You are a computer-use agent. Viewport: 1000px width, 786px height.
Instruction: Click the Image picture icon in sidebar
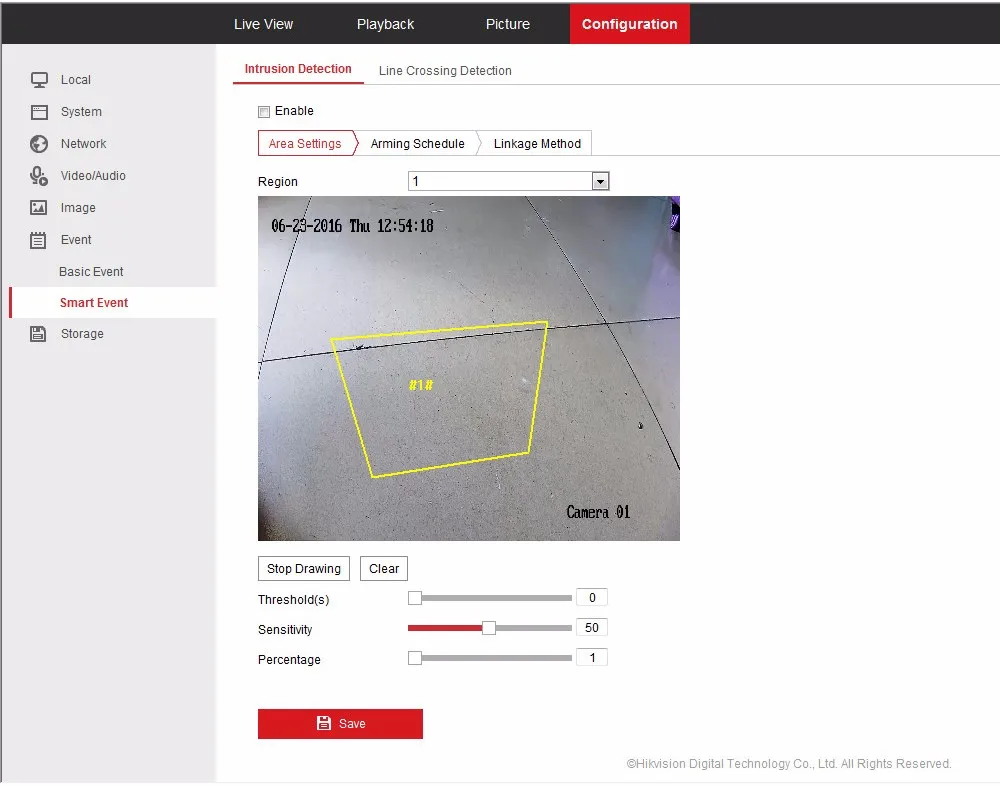tap(39, 208)
